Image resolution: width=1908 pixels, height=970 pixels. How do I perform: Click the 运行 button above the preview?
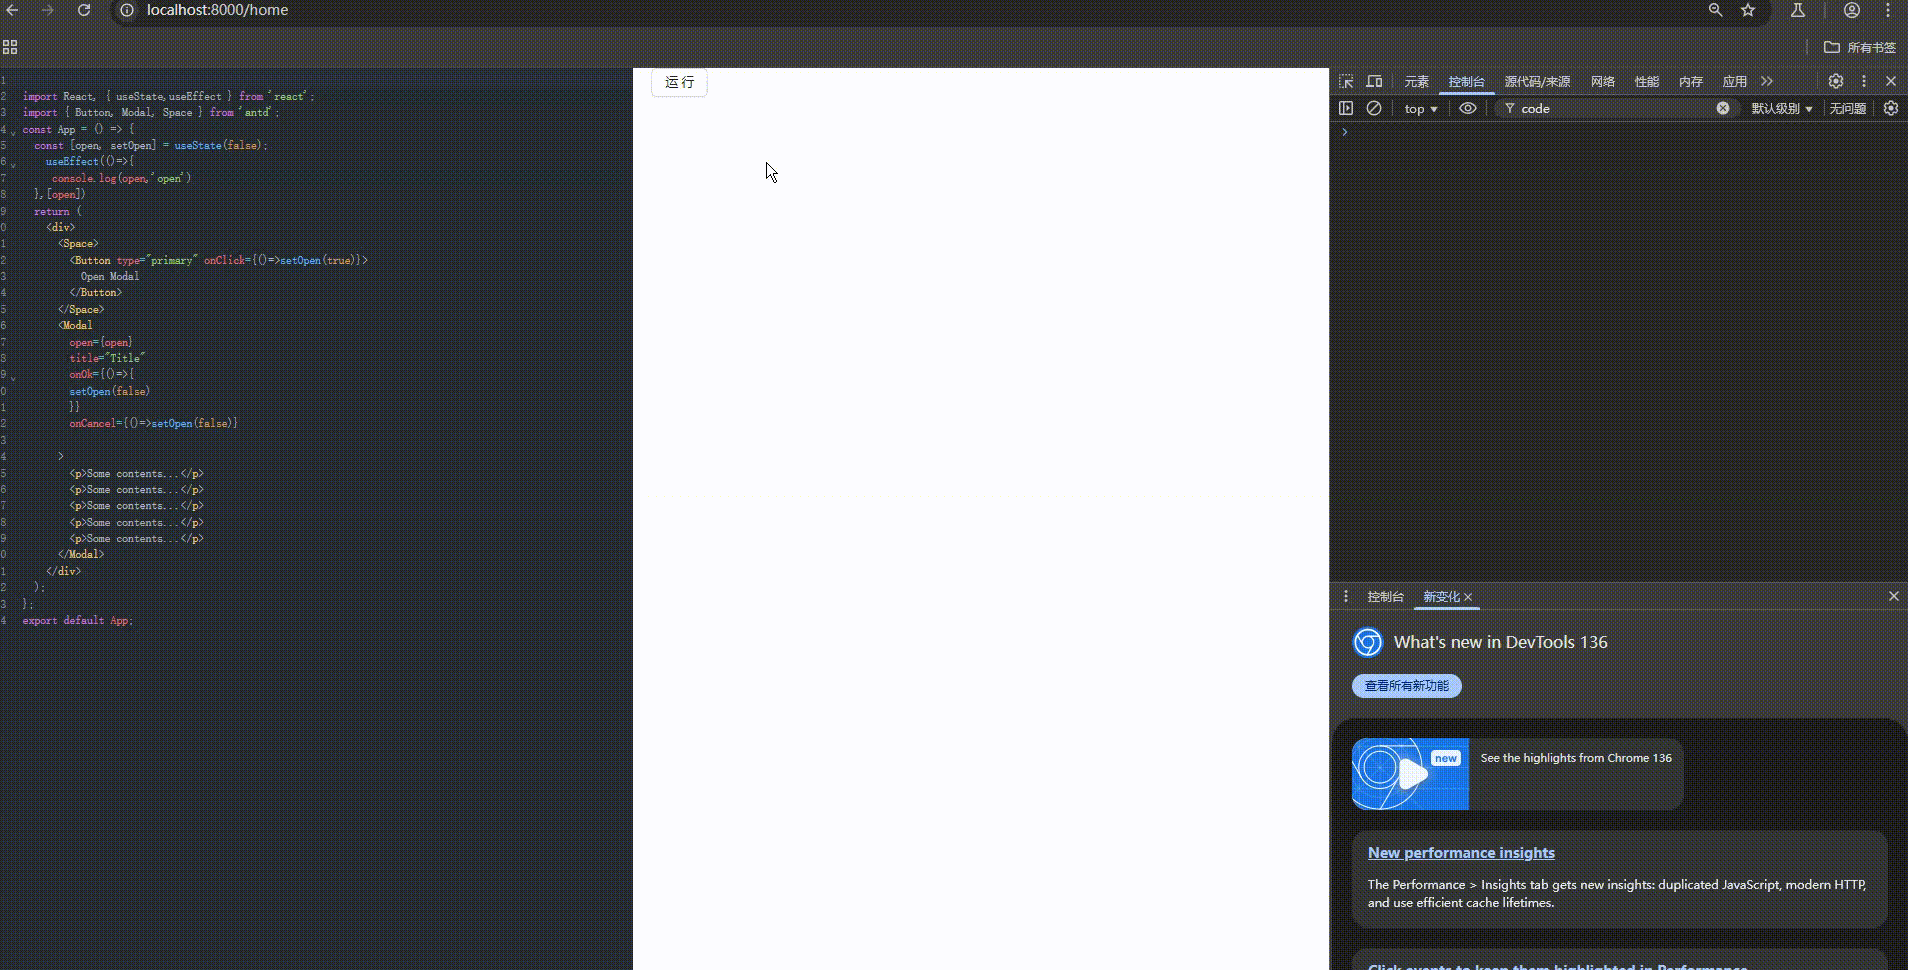point(679,83)
